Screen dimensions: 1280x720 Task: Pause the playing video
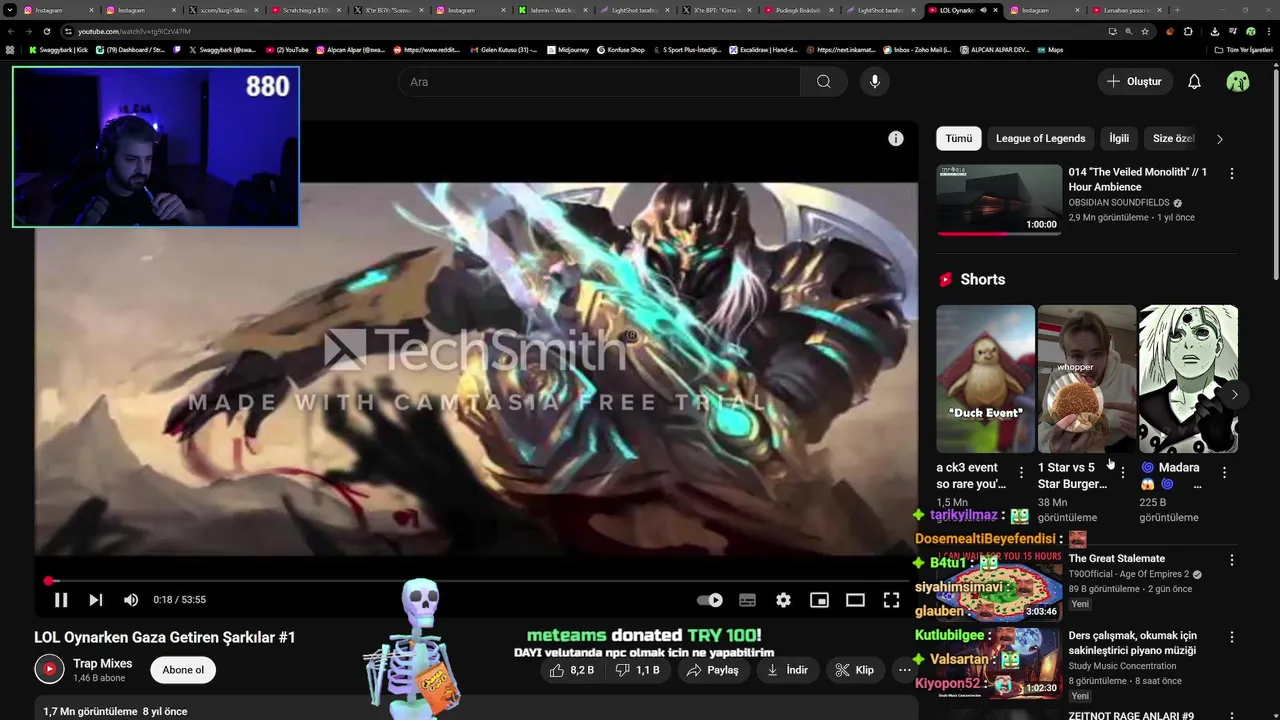click(x=60, y=600)
